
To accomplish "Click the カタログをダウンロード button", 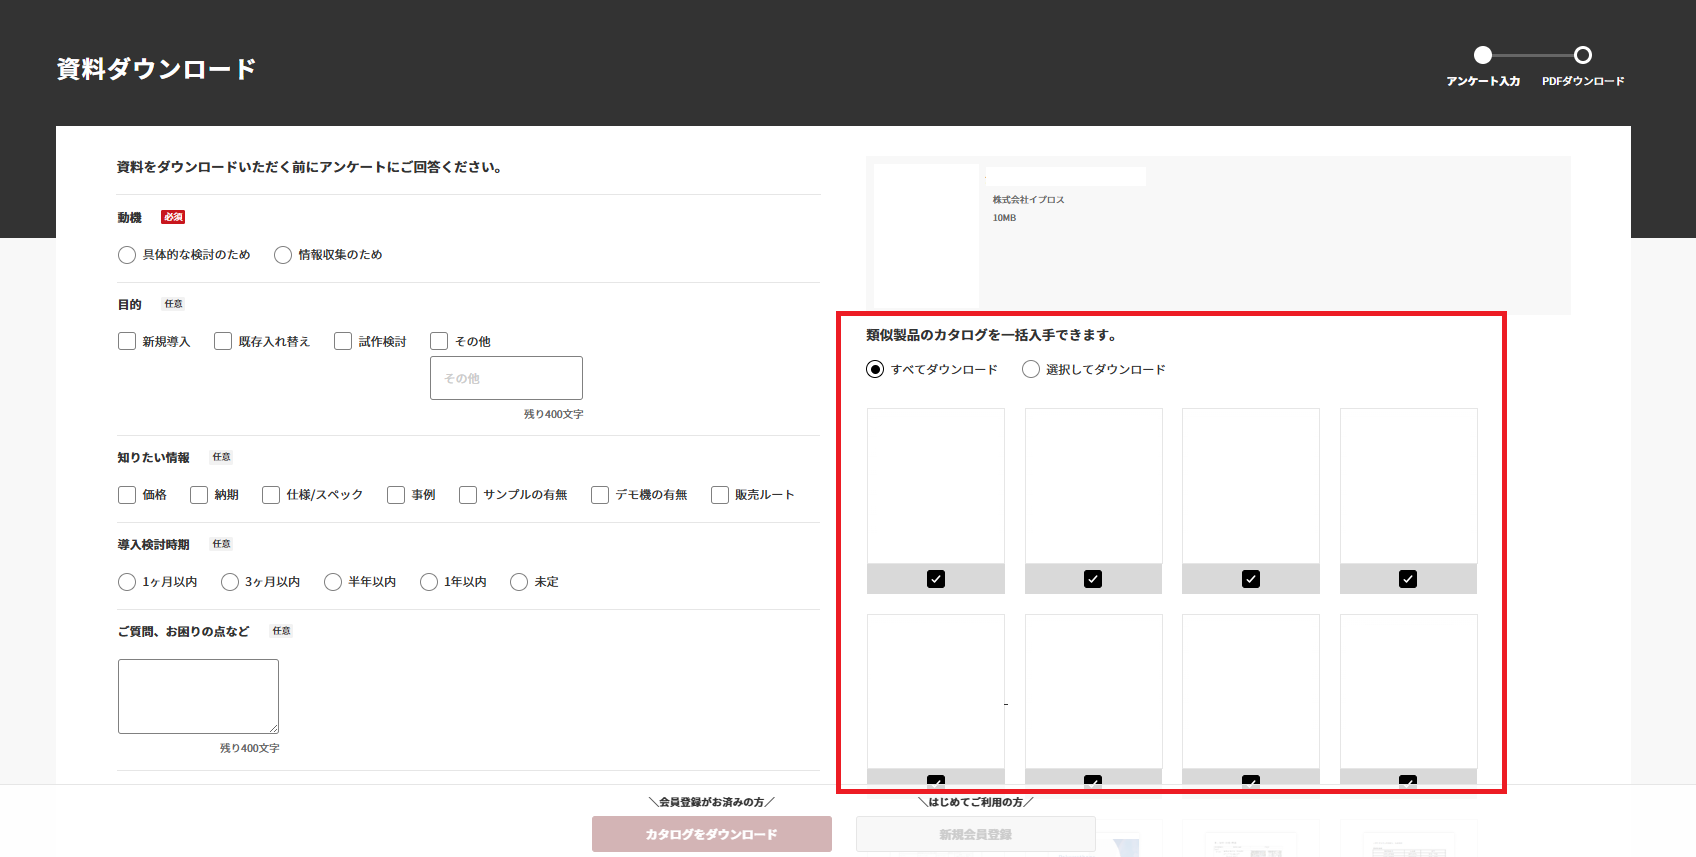I will coord(712,834).
